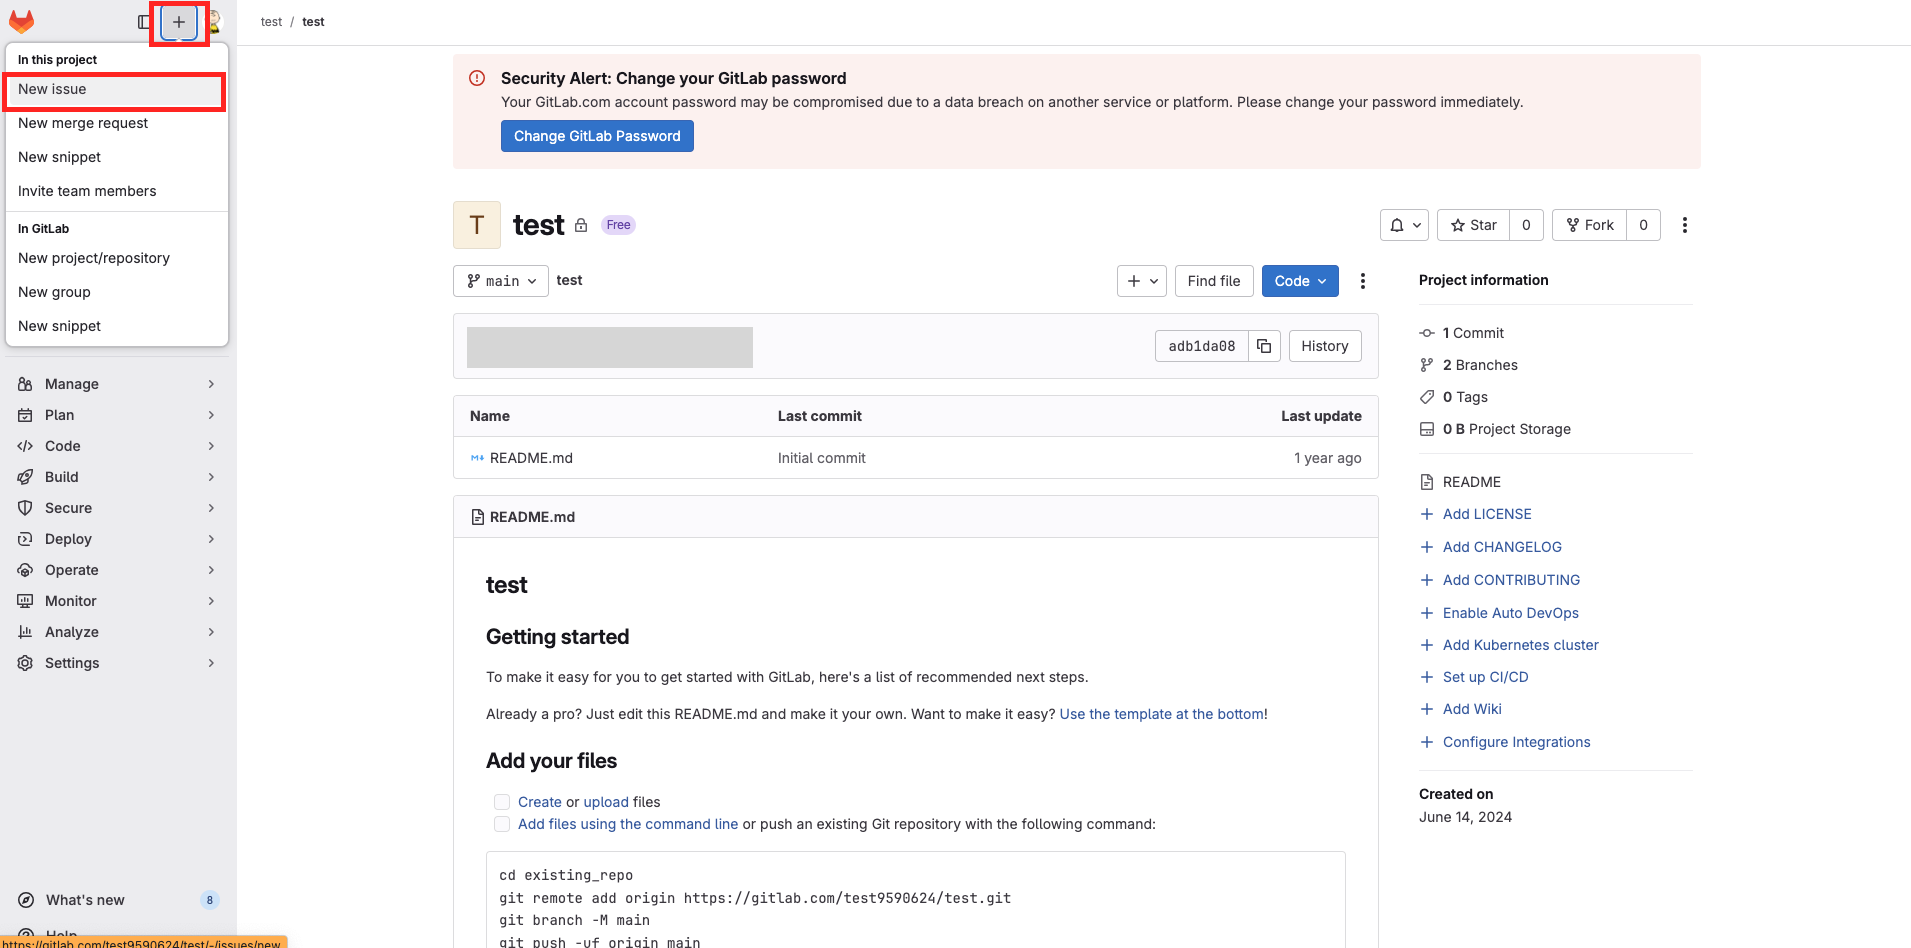The image size is (1911, 948).
Task: Open 'Use the template at the bottom' link
Action: pyautogui.click(x=1162, y=714)
